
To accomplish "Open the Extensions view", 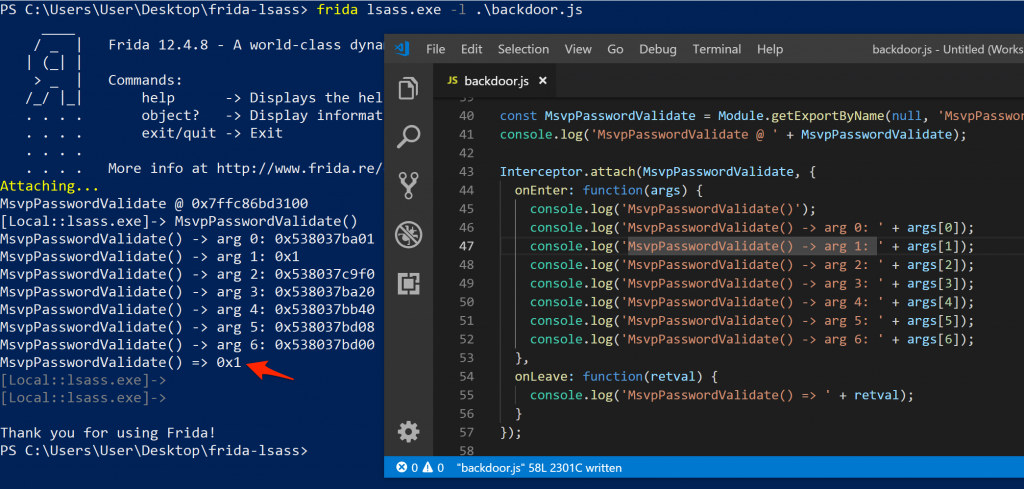I will [x=408, y=283].
